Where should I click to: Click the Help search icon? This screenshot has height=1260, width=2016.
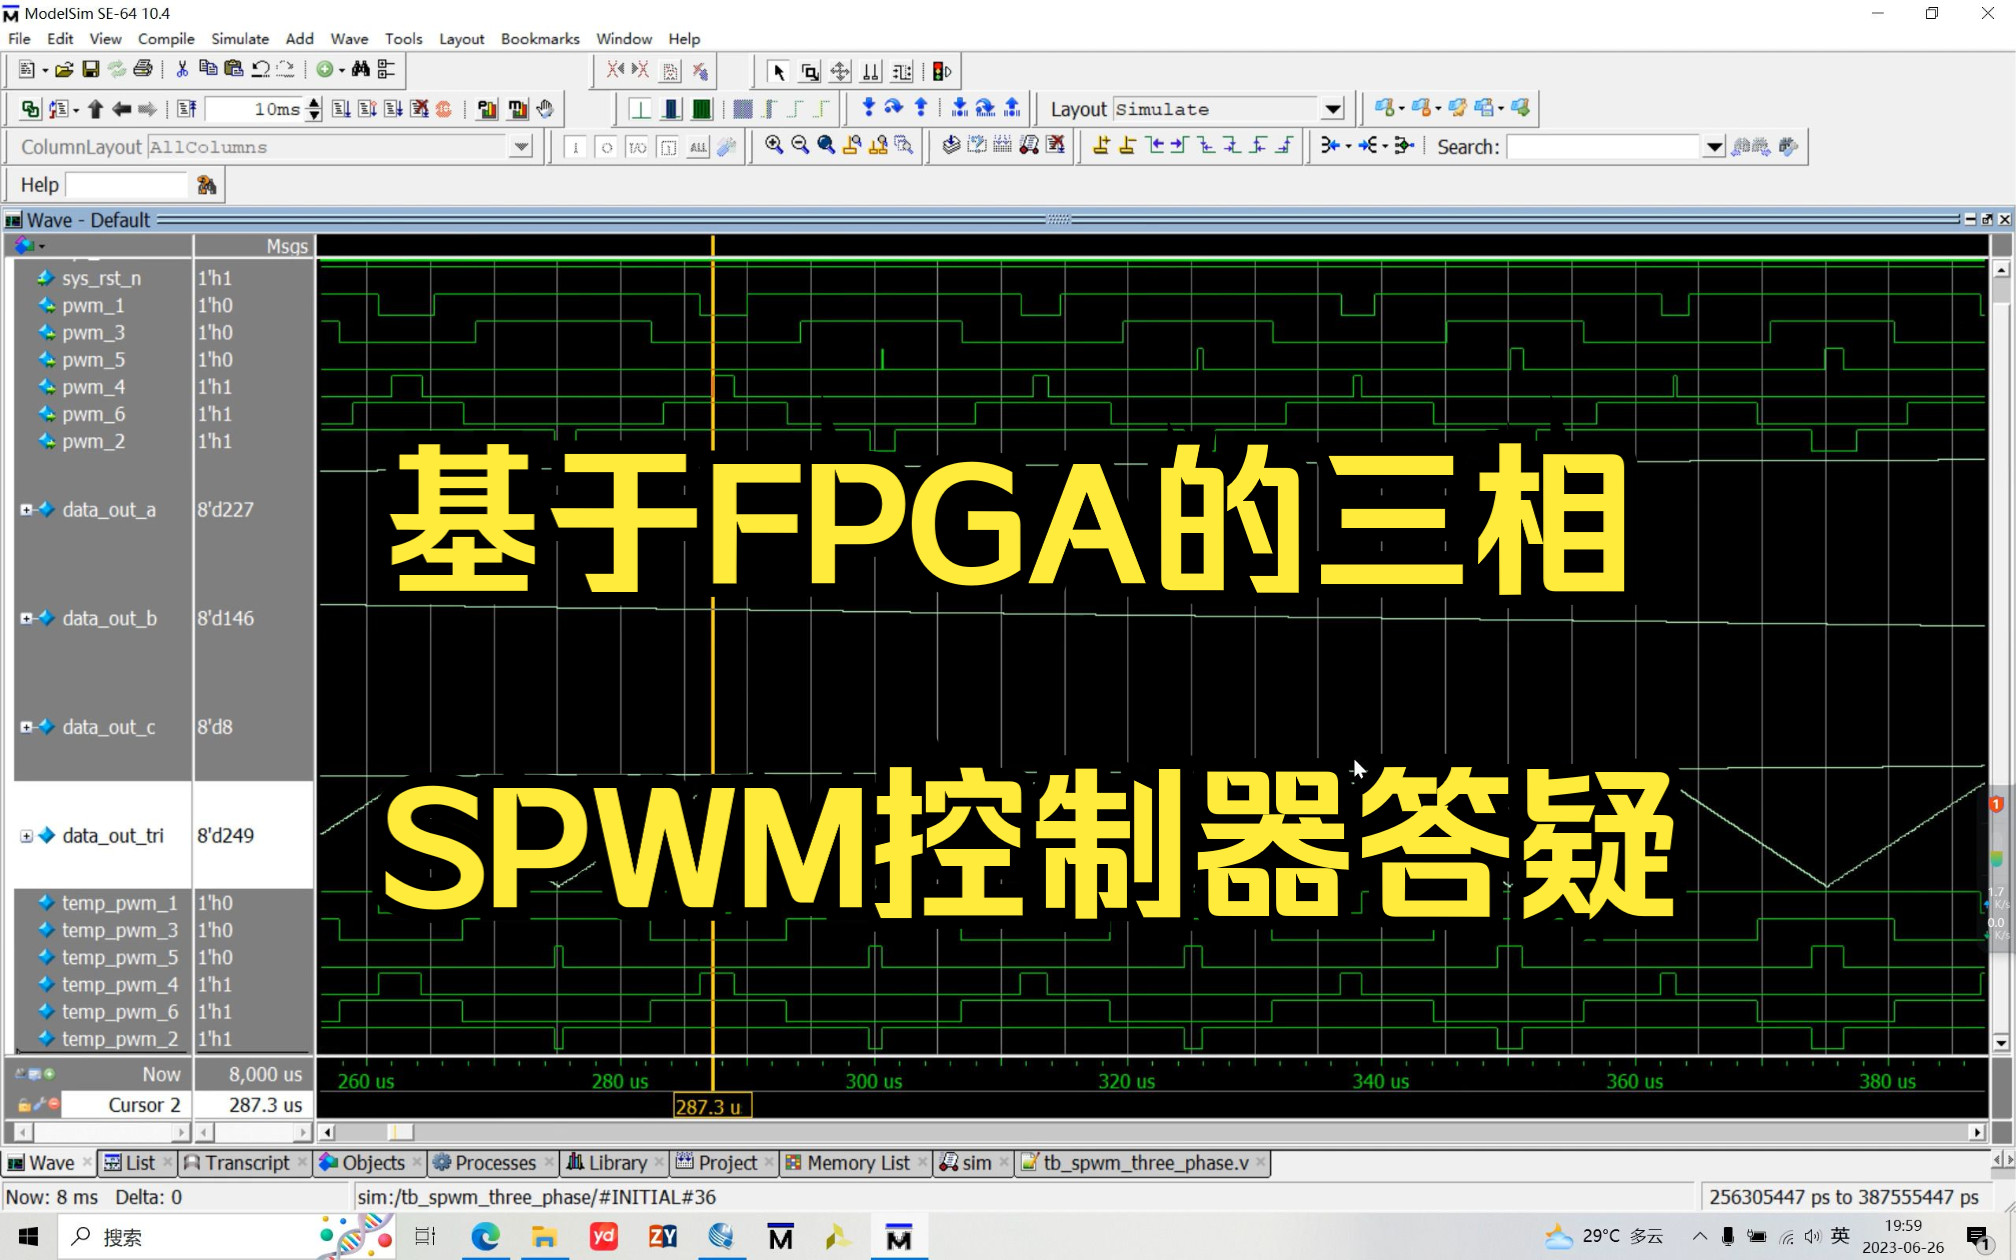point(207,185)
